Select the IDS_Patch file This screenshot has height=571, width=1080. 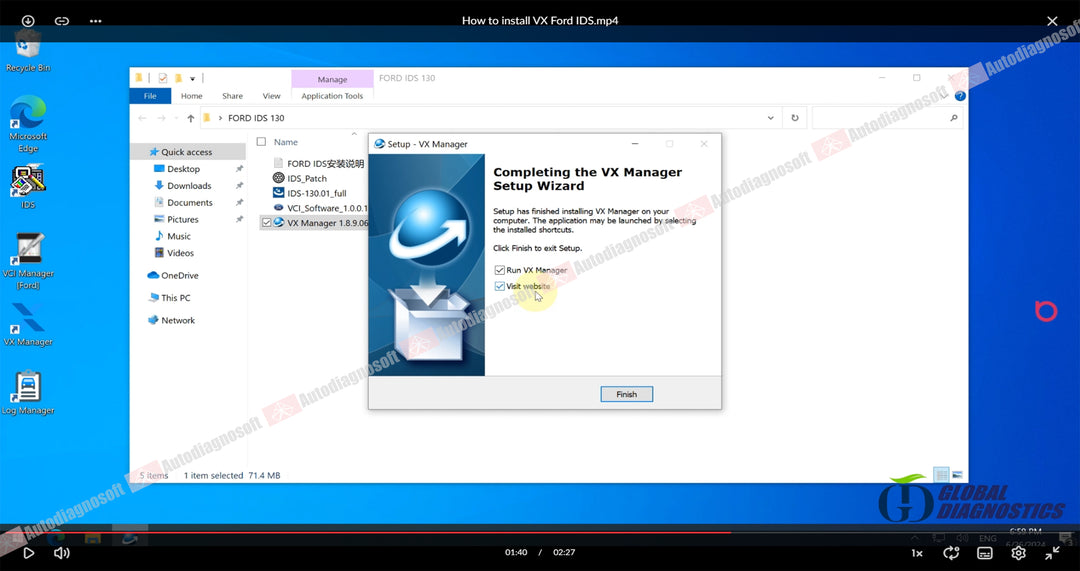(x=300, y=178)
